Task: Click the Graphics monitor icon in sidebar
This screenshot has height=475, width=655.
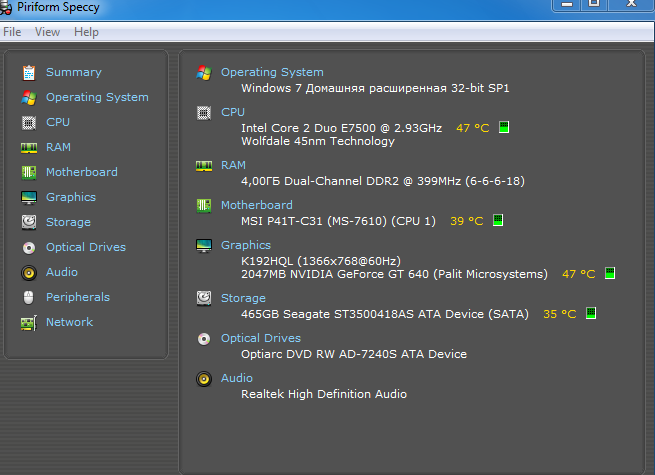Action: coord(29,198)
